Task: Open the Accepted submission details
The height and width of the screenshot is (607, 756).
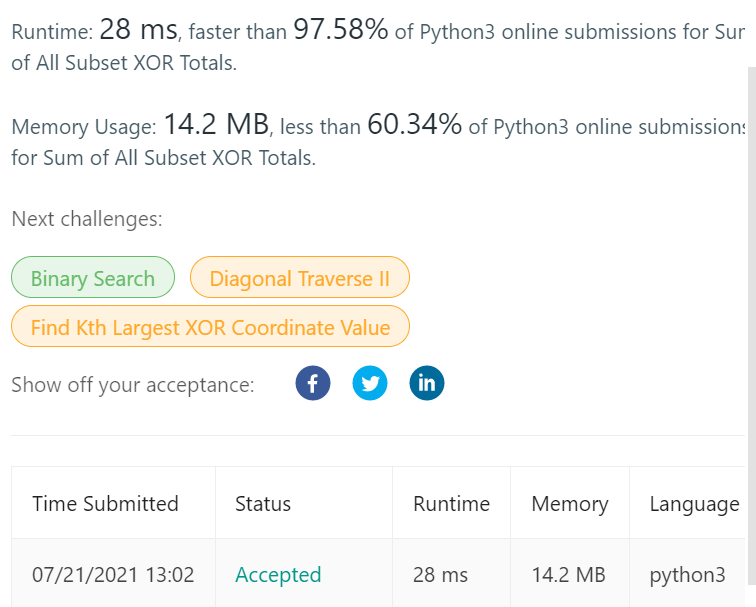Action: pos(278,575)
